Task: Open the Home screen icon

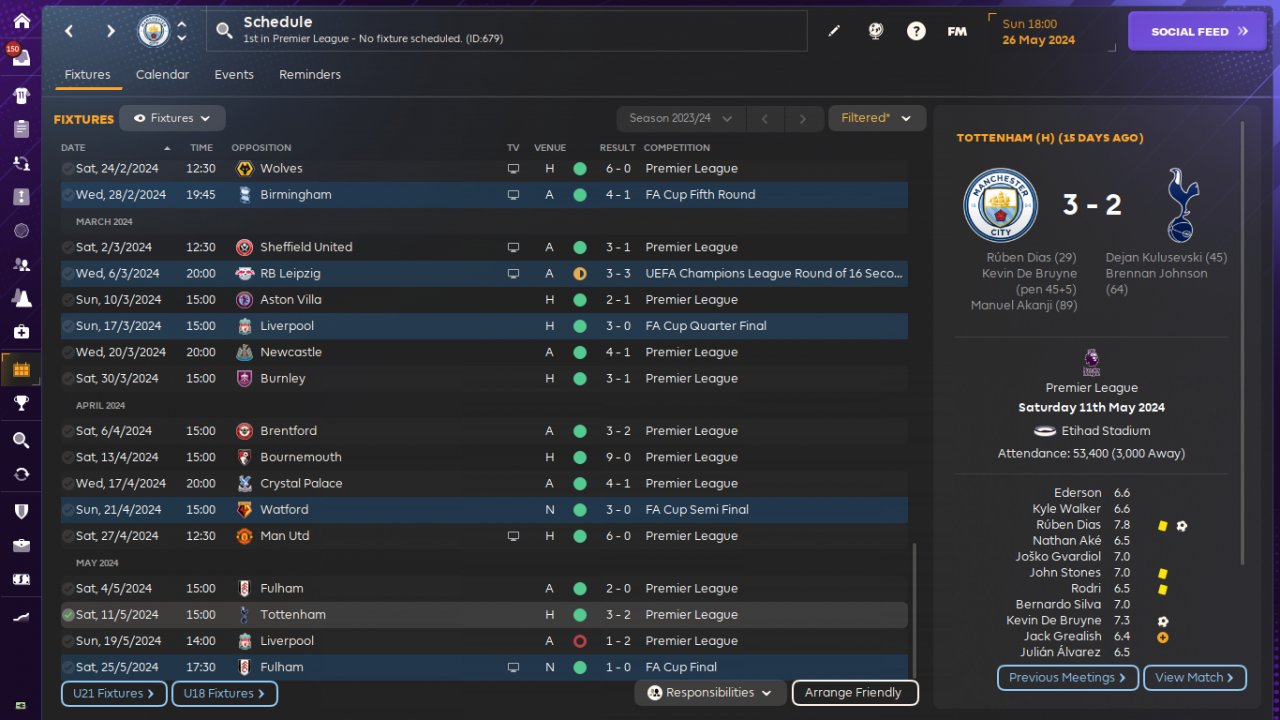Action: 21,21
